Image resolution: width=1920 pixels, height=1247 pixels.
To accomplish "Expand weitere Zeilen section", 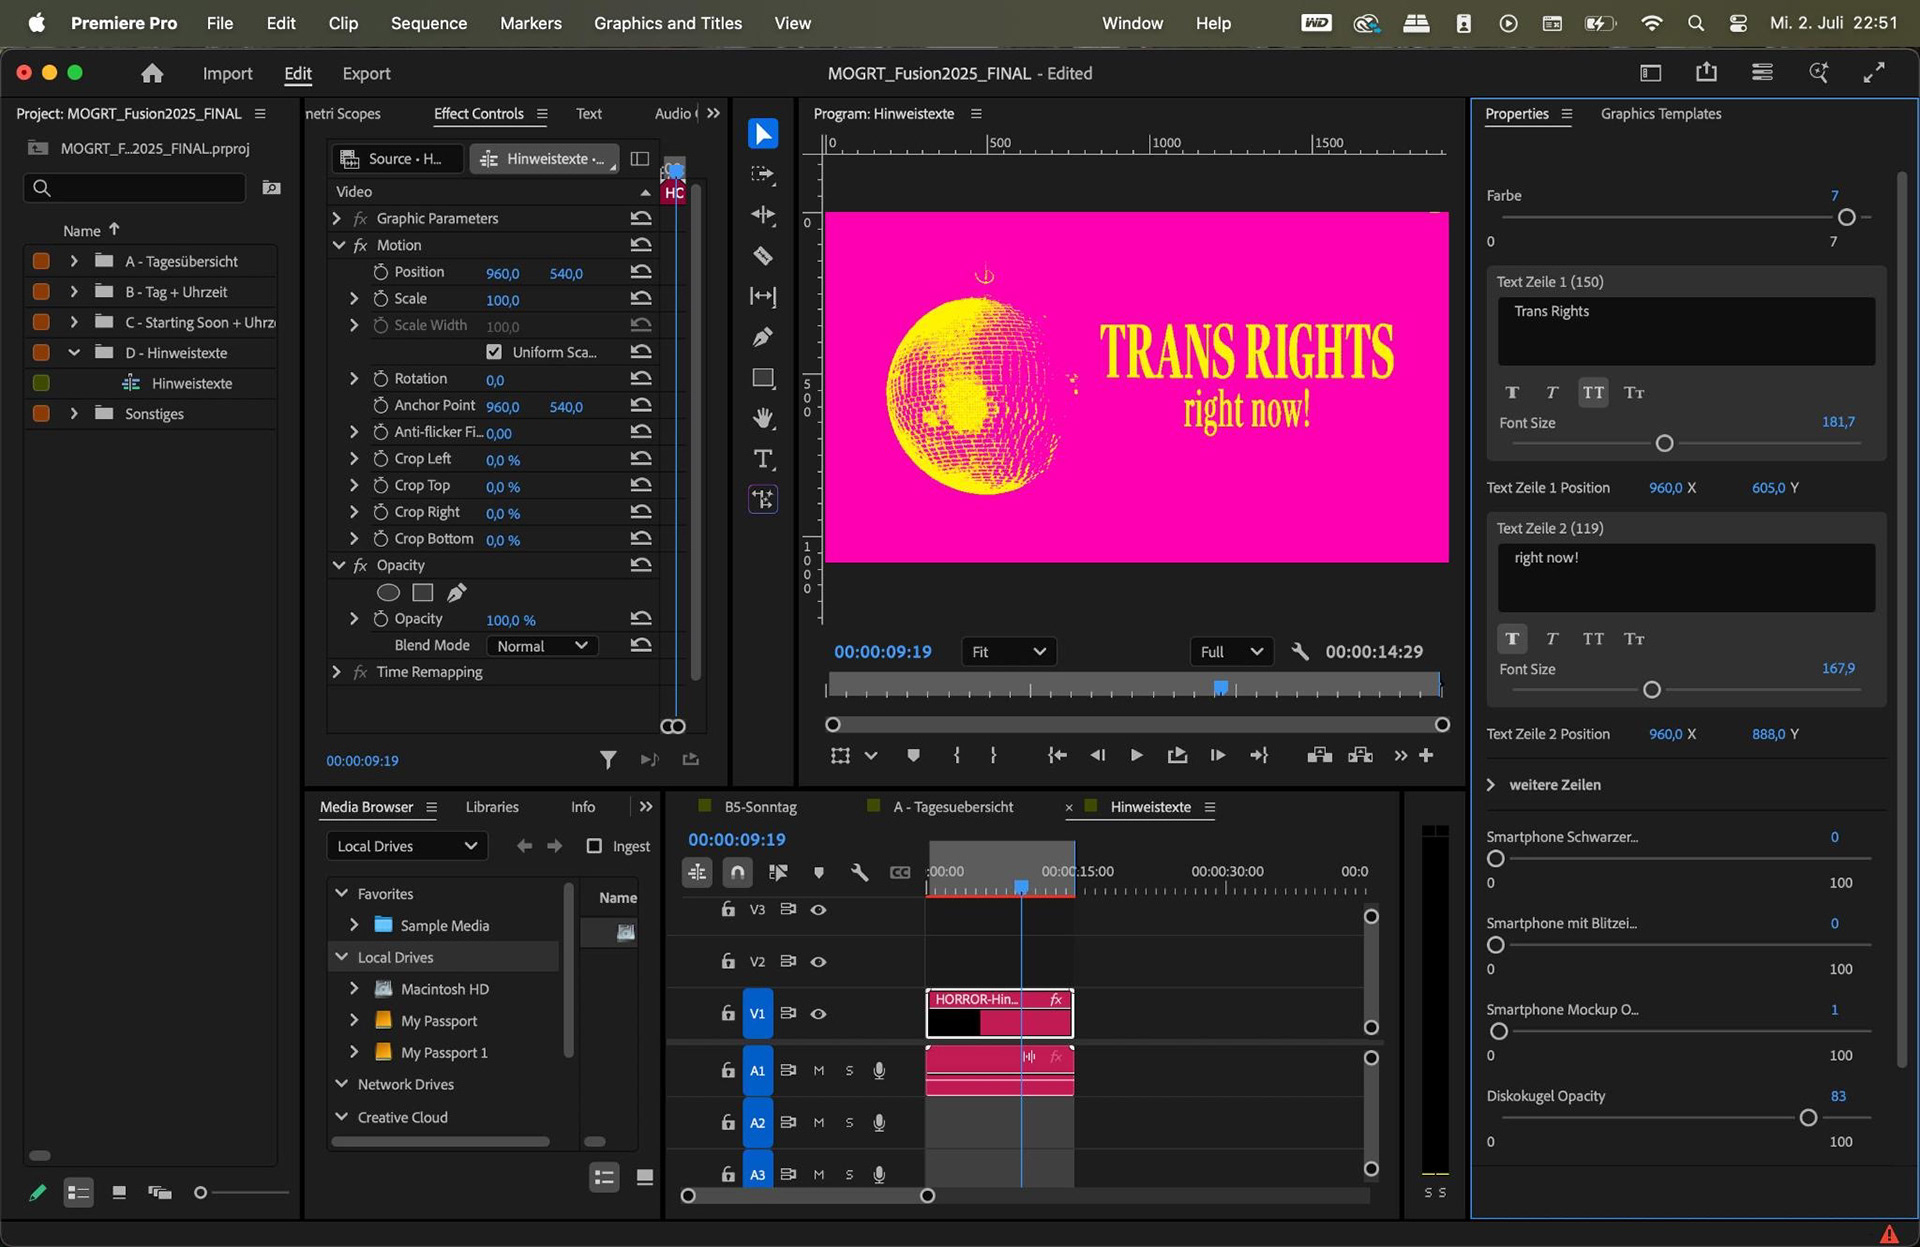I will pyautogui.click(x=1491, y=785).
